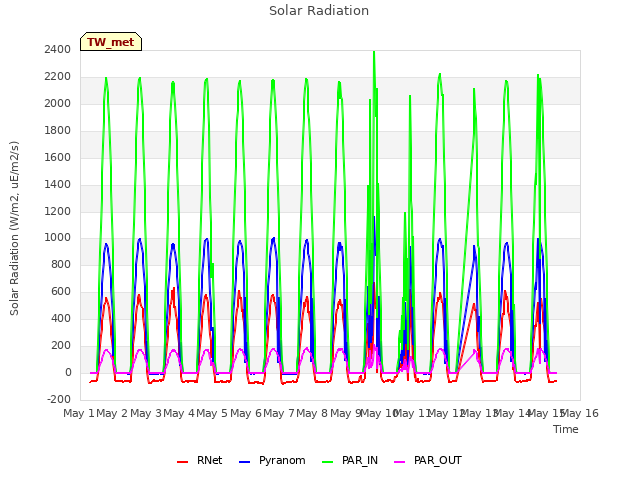Screen dimensions: 640x480
Task: Click the -200 y-axis tick label
Action: (59, 399)
